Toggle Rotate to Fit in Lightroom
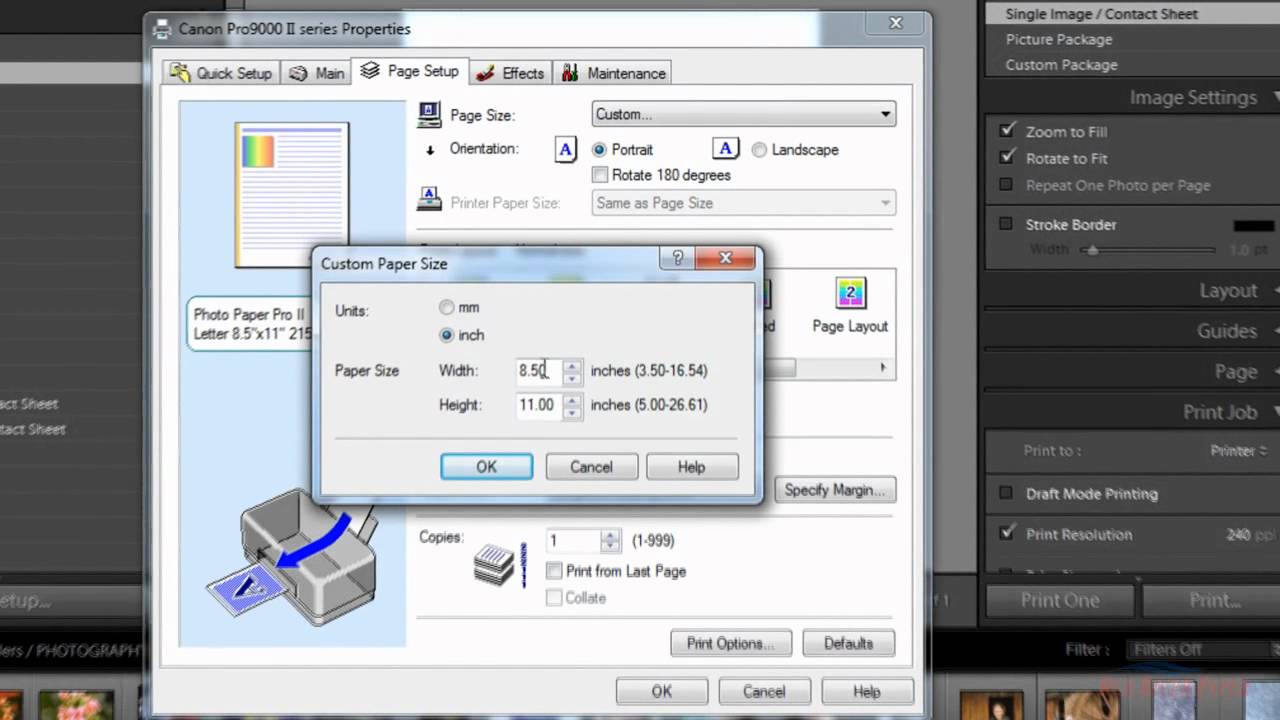 tap(1007, 158)
